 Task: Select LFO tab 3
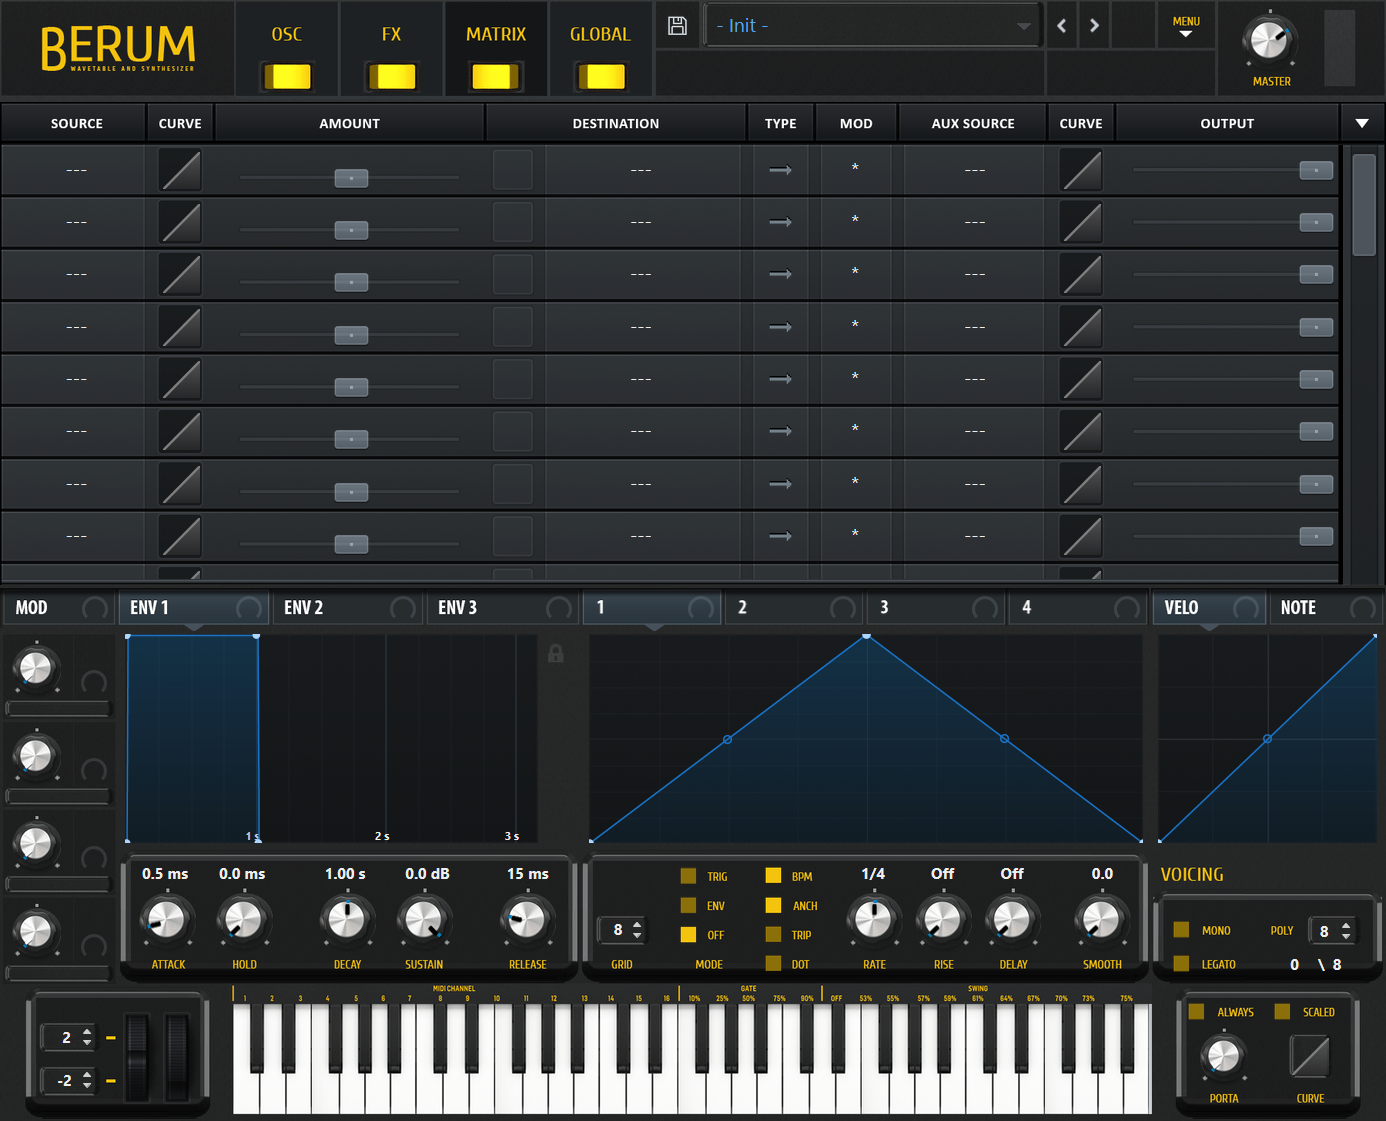(935, 608)
